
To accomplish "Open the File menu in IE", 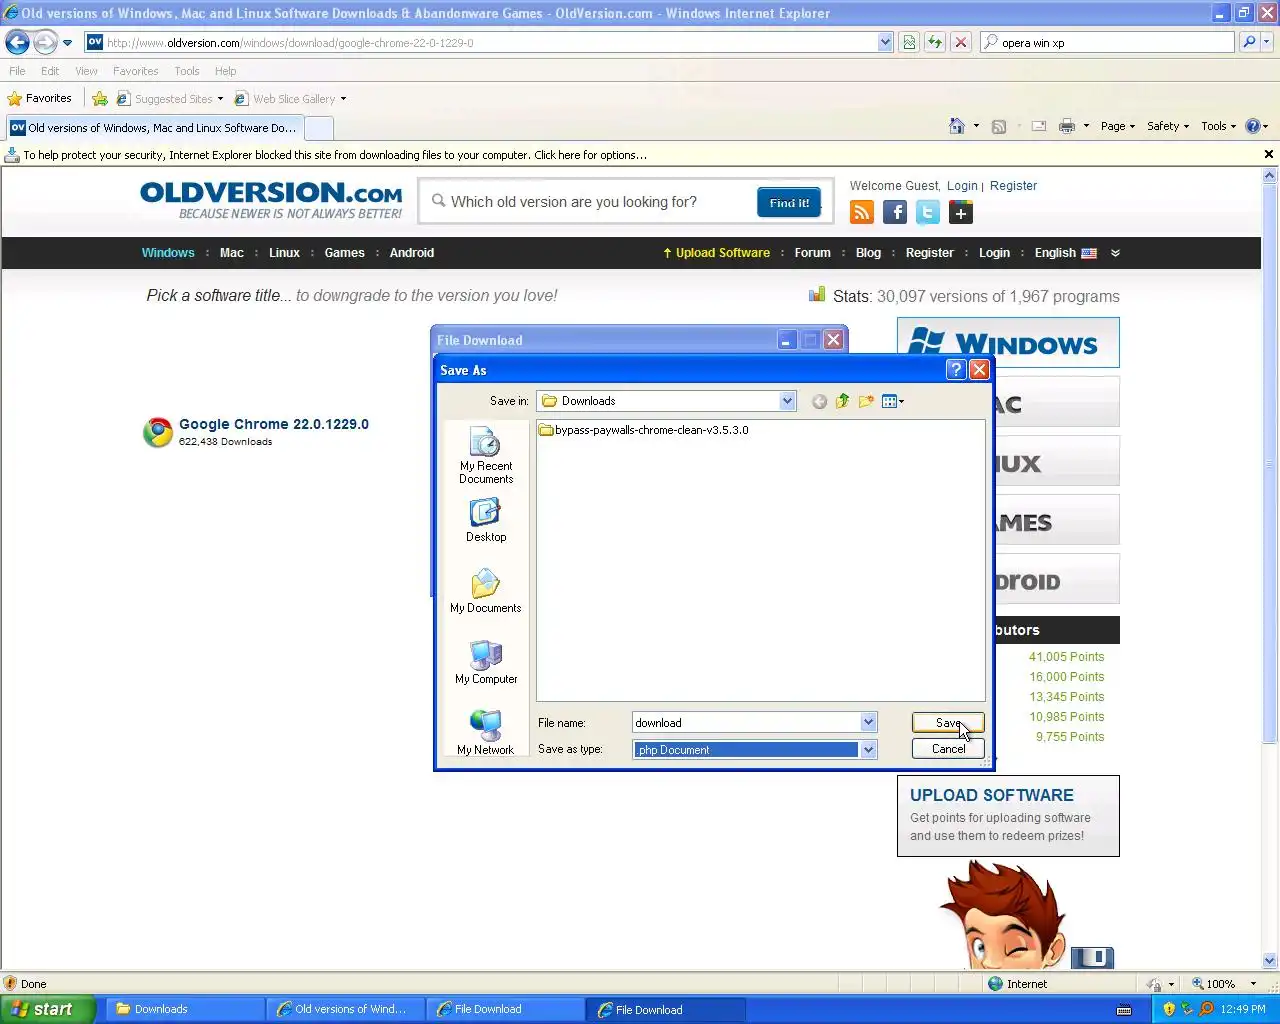I will tap(17, 71).
